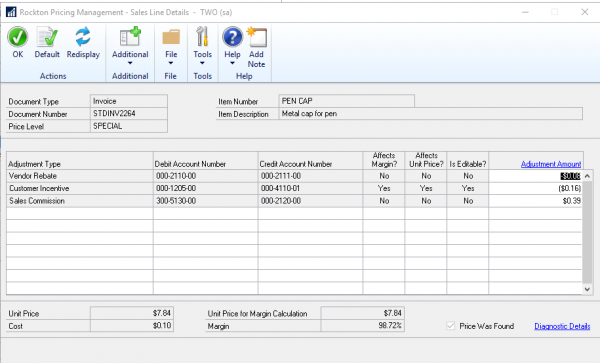Click Sales Commission Affects Unit Price No cell
Viewport: 600px width, 363px height.
[426, 201]
